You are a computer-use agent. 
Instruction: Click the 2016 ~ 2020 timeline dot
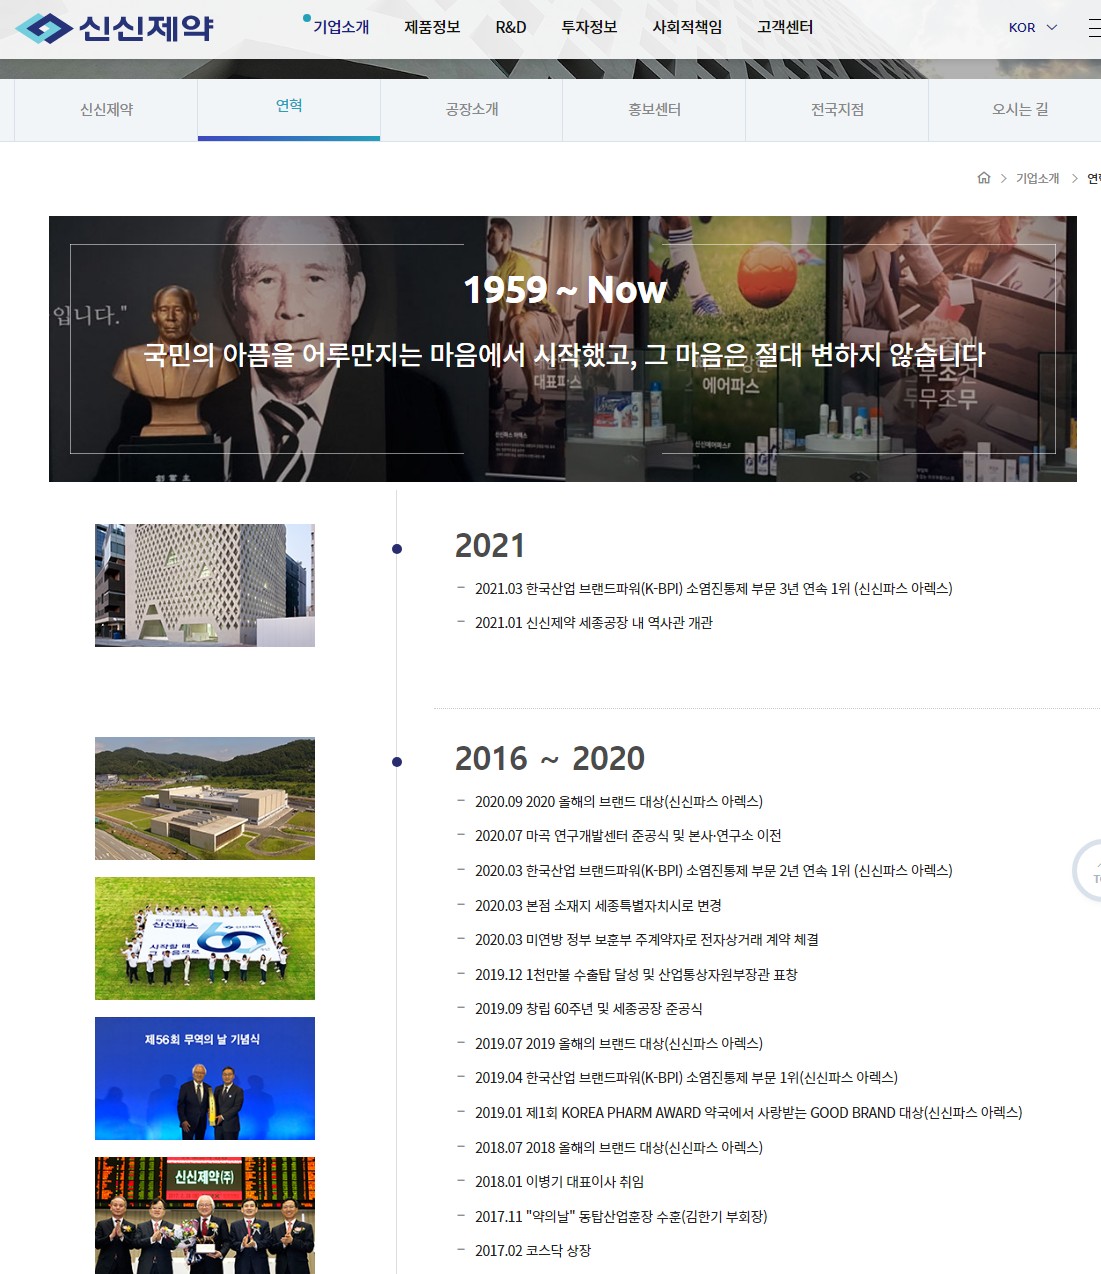pos(397,762)
